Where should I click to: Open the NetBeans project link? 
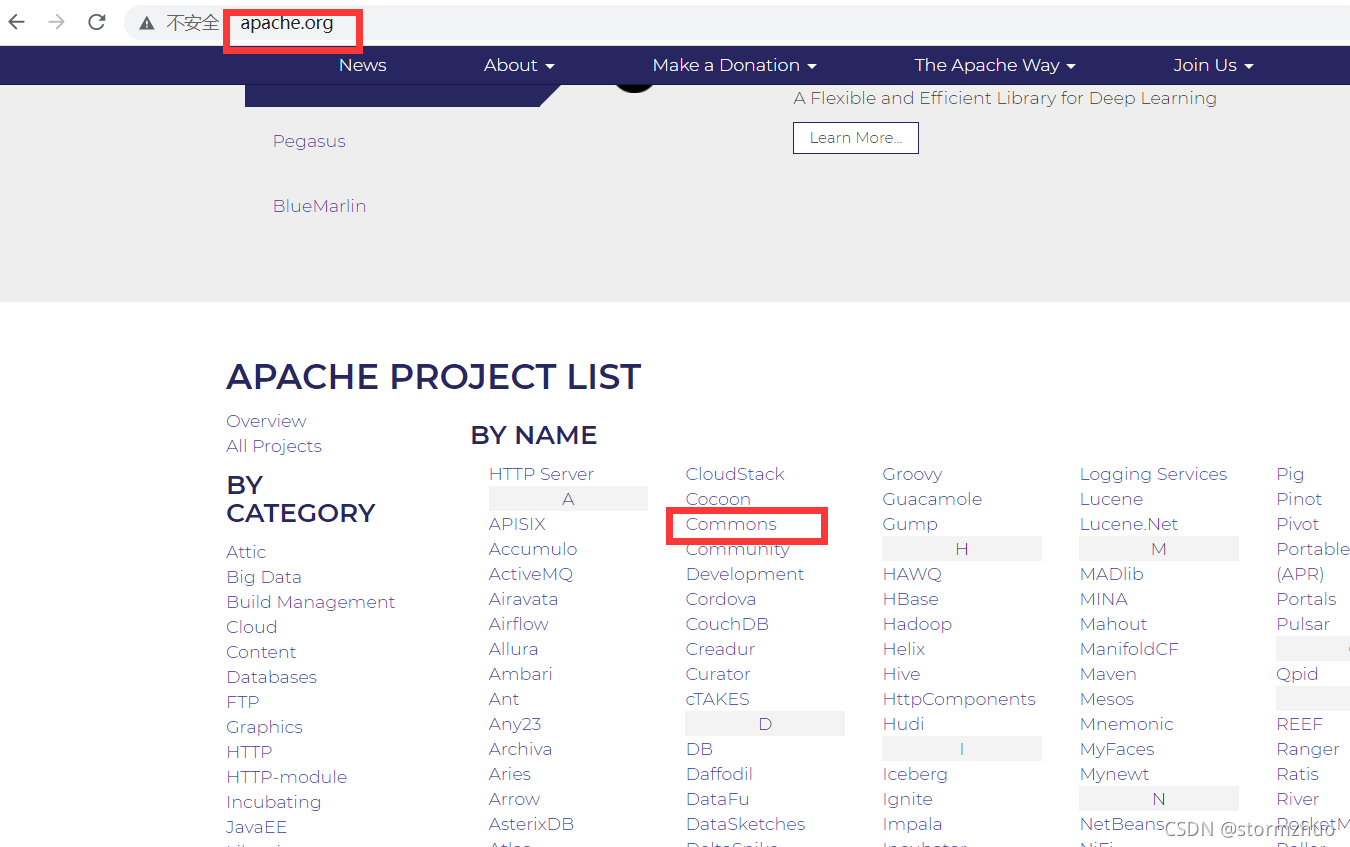[x=1122, y=824]
